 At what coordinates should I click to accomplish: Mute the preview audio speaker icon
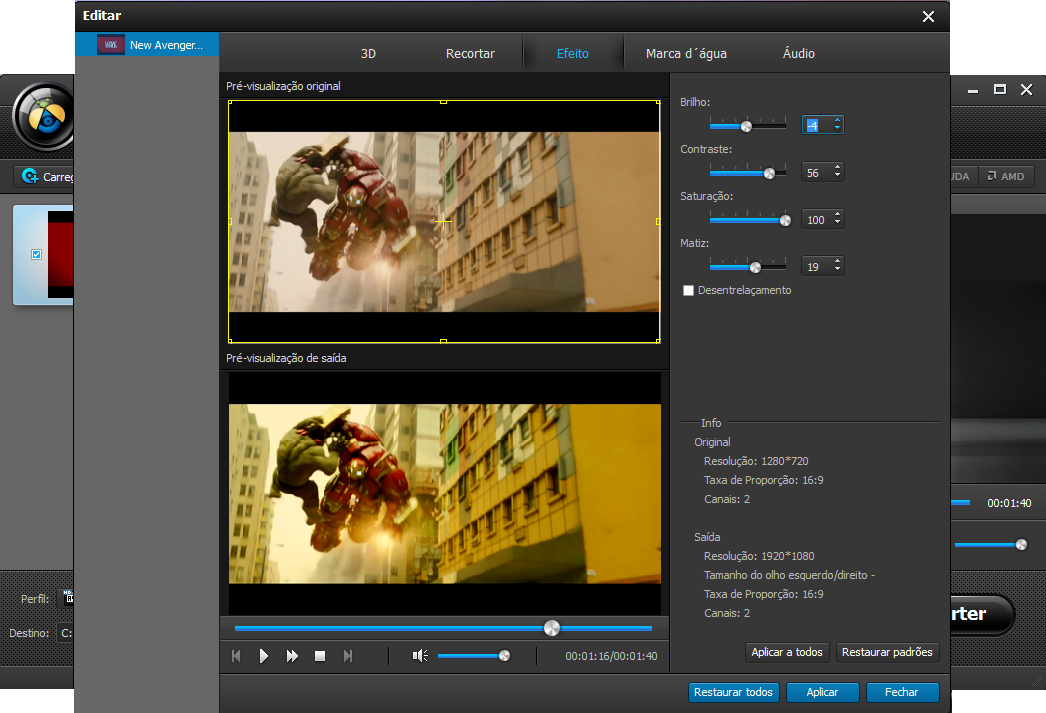(x=420, y=656)
